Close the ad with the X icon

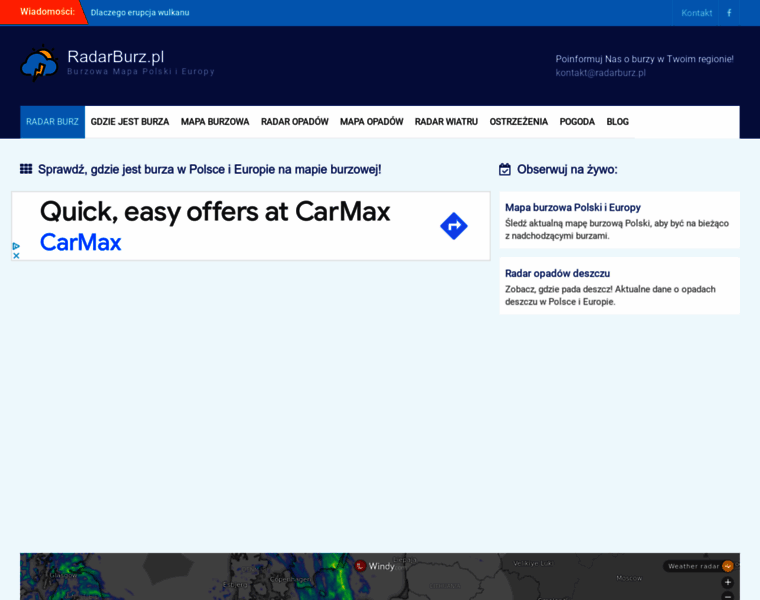pos(16,255)
